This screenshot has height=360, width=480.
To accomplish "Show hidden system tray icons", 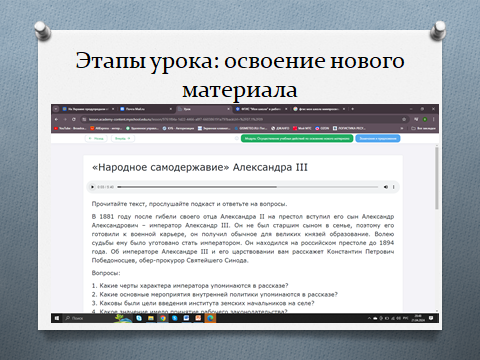I will click(x=369, y=318).
